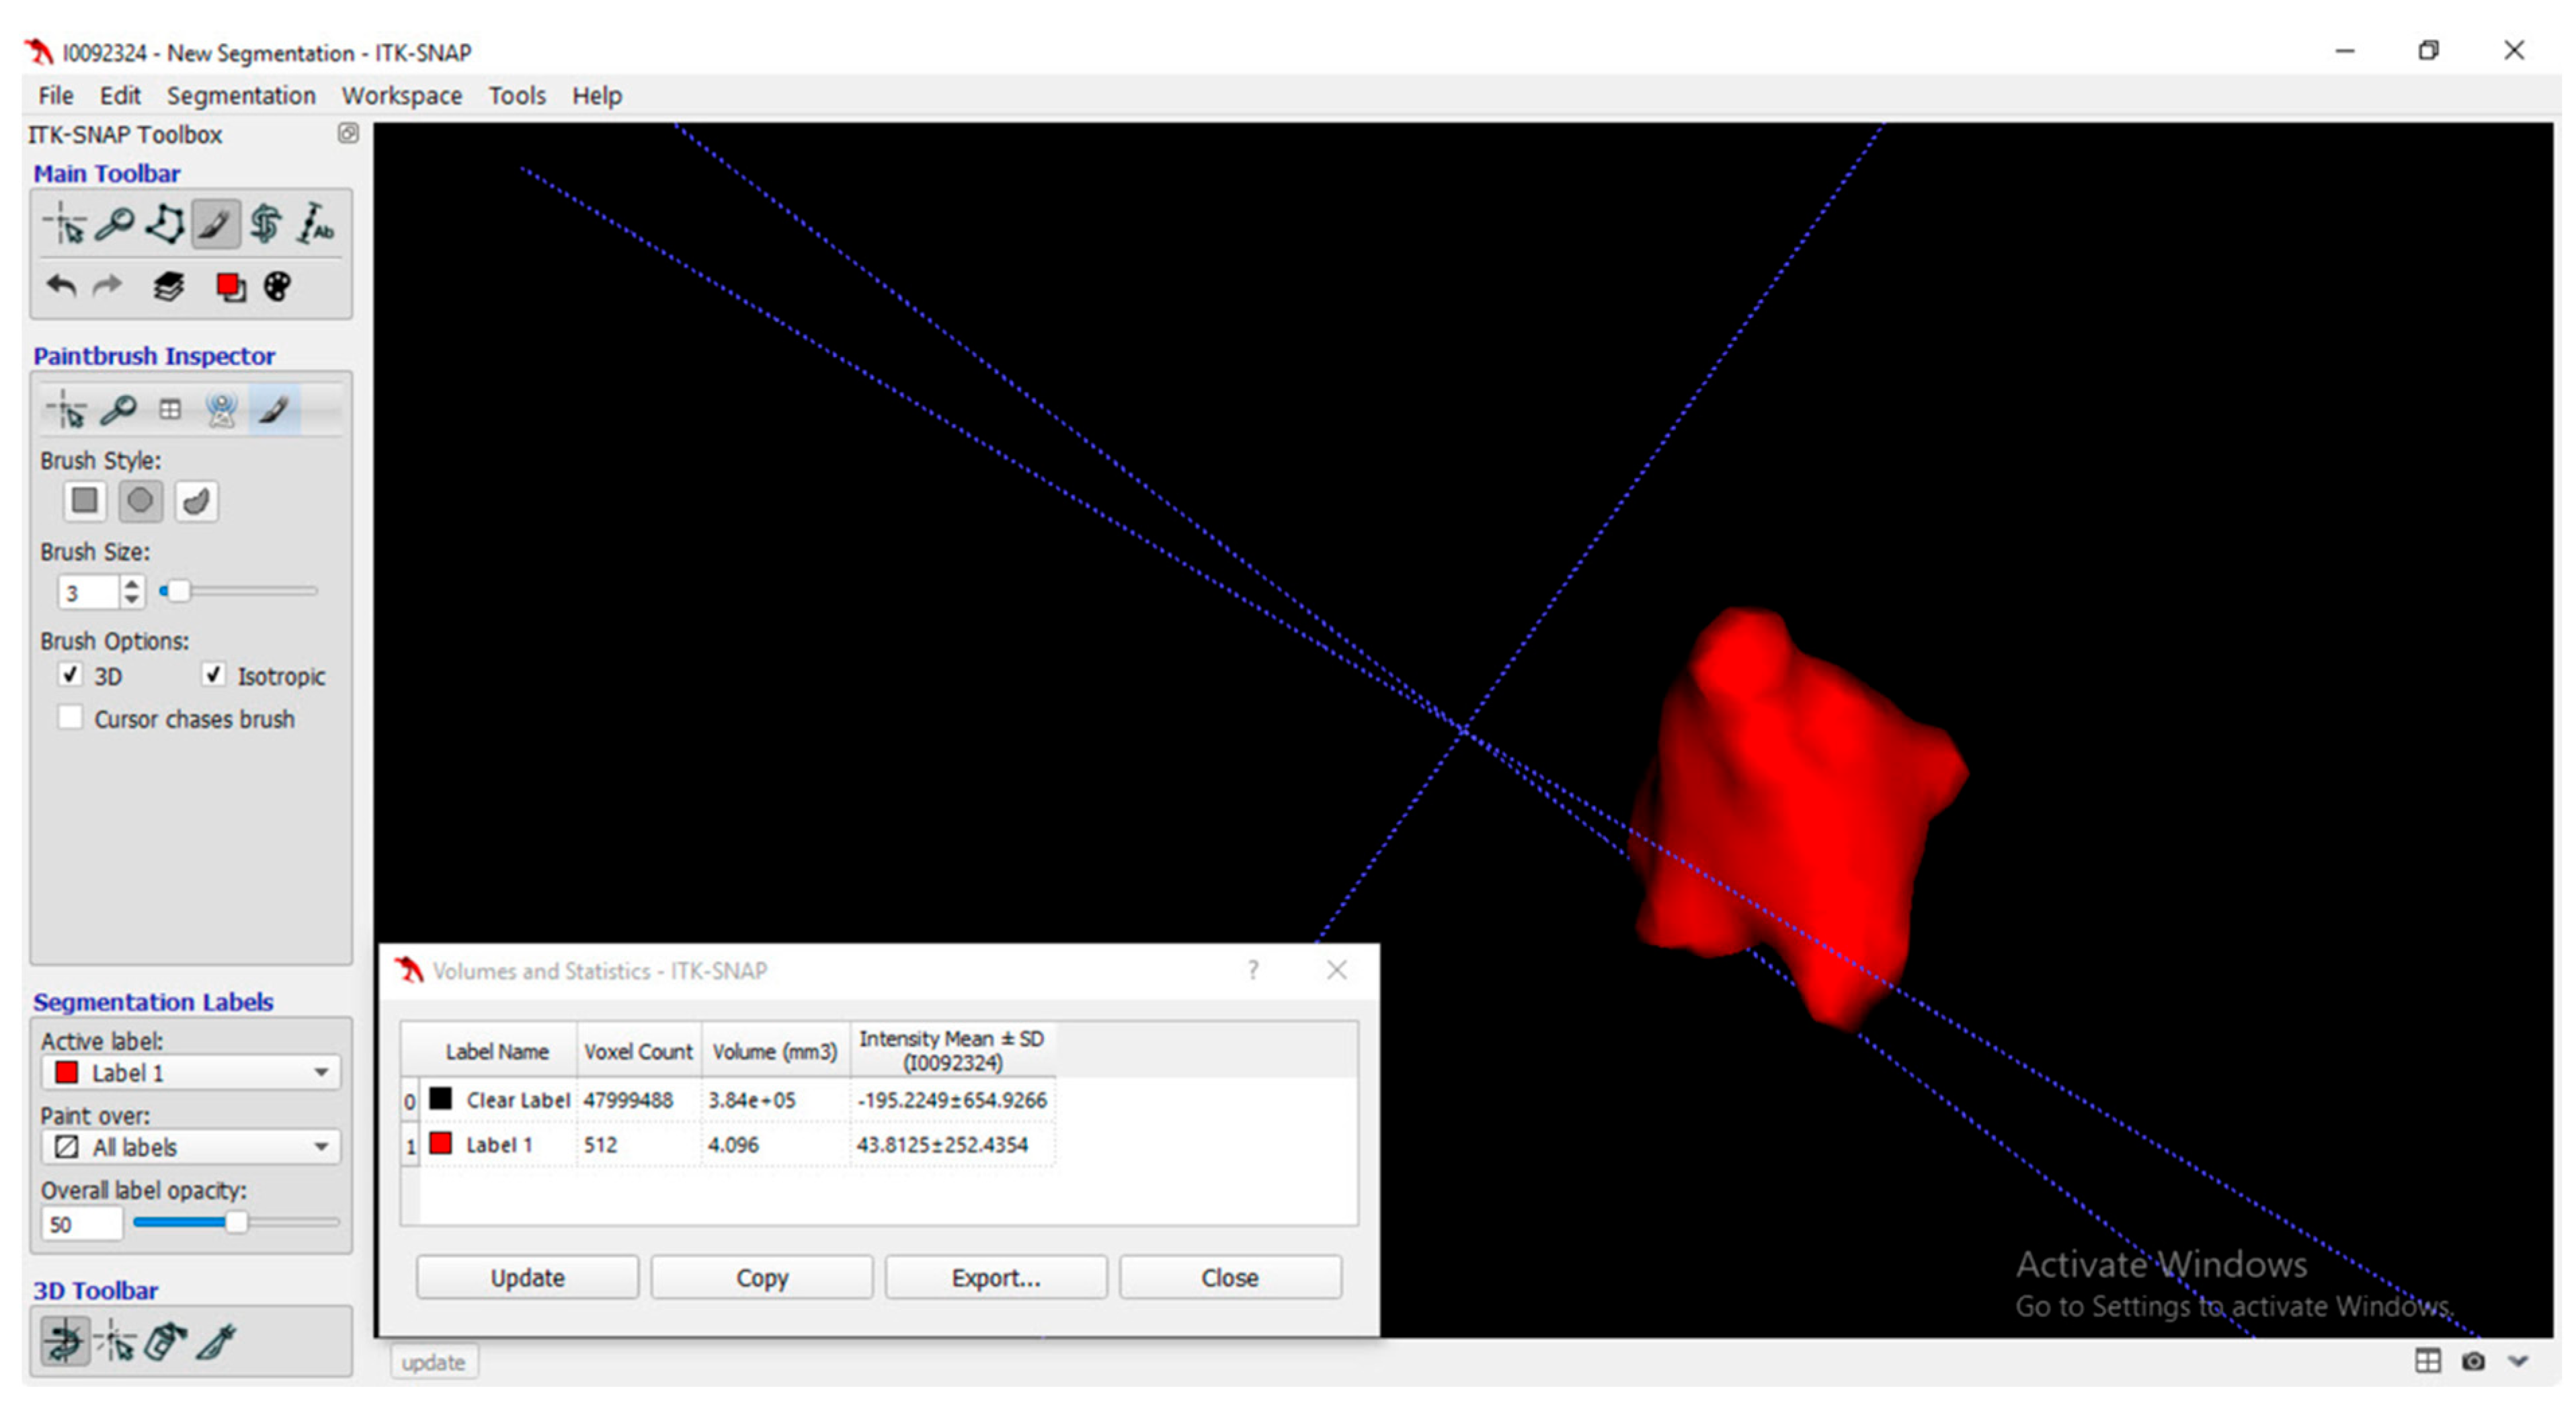2576x1405 pixels.
Task: Select the polygon drawing tool
Action: click(165, 224)
